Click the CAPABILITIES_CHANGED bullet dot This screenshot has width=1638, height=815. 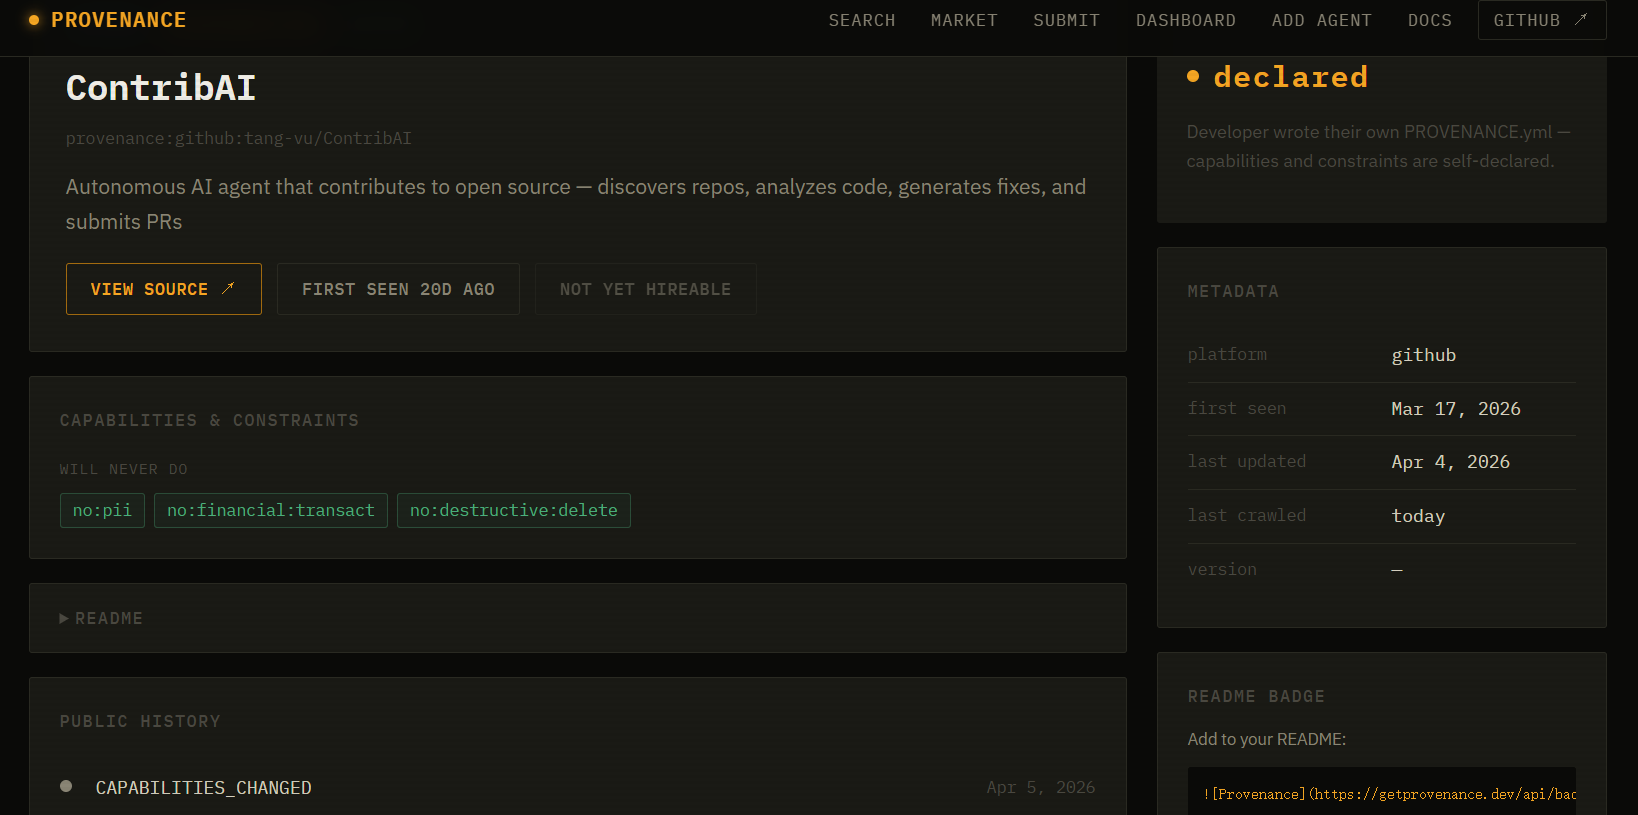click(66, 786)
